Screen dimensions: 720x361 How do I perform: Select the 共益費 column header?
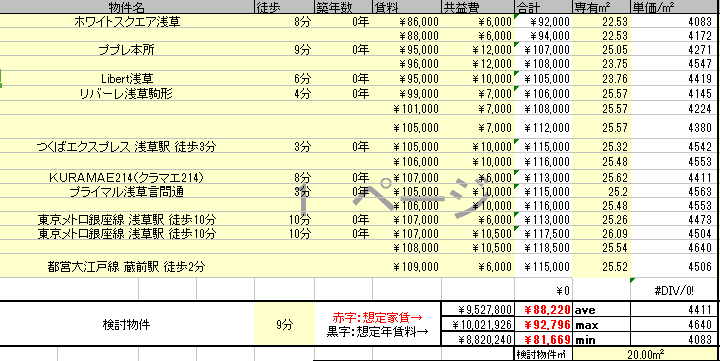point(478,7)
